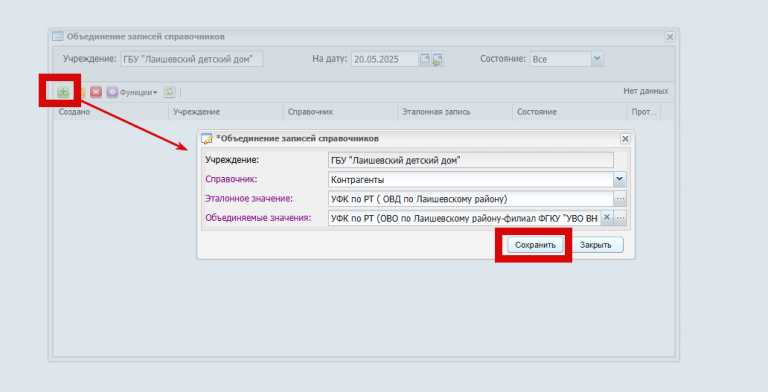
Task: Click the background window's Учреждение field
Action: pos(192,59)
